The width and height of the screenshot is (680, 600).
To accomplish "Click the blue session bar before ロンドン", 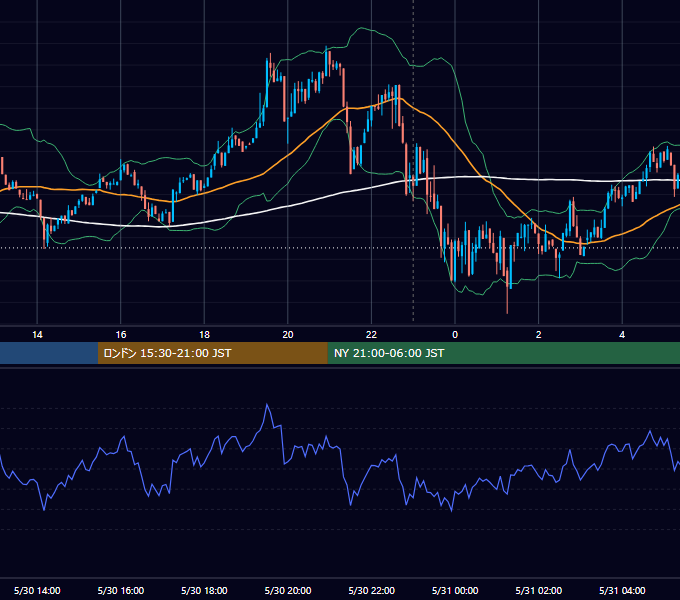I will point(49,353).
